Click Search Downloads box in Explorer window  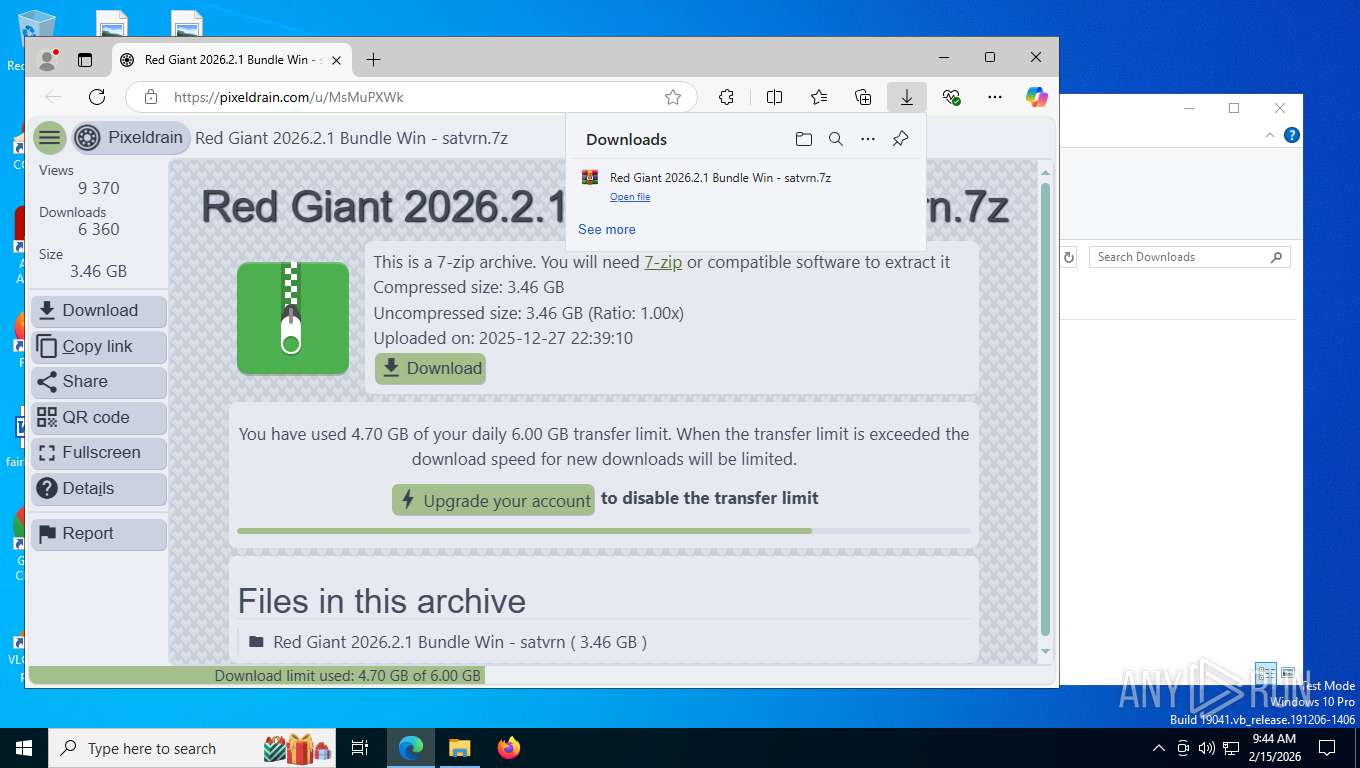point(1189,257)
